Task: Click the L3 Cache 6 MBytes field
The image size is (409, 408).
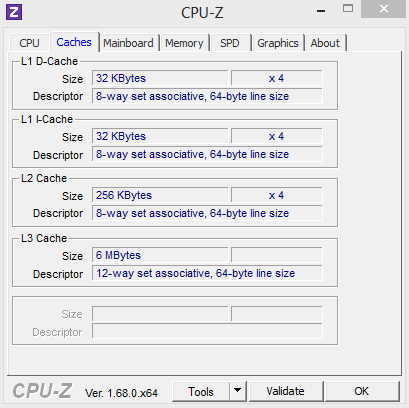Action: coord(160,255)
